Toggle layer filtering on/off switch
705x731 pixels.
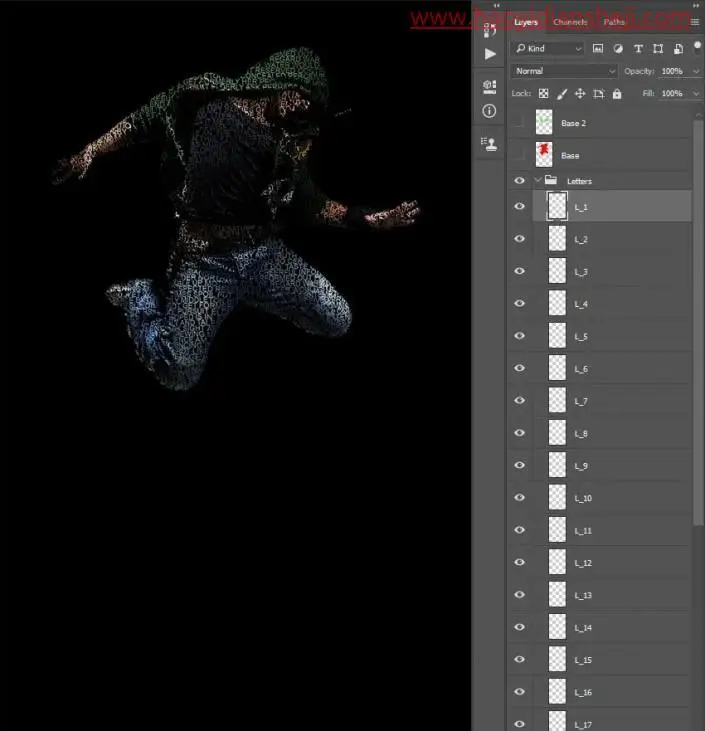tap(698, 46)
